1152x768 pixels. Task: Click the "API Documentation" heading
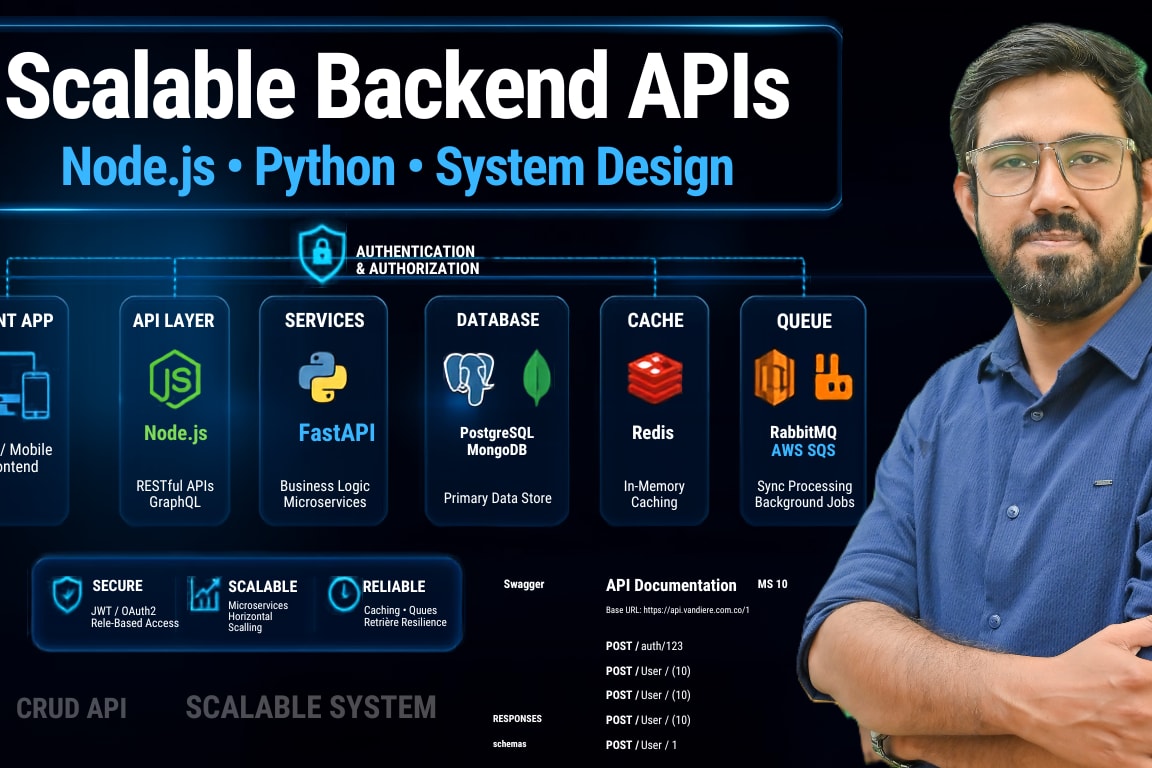point(671,585)
